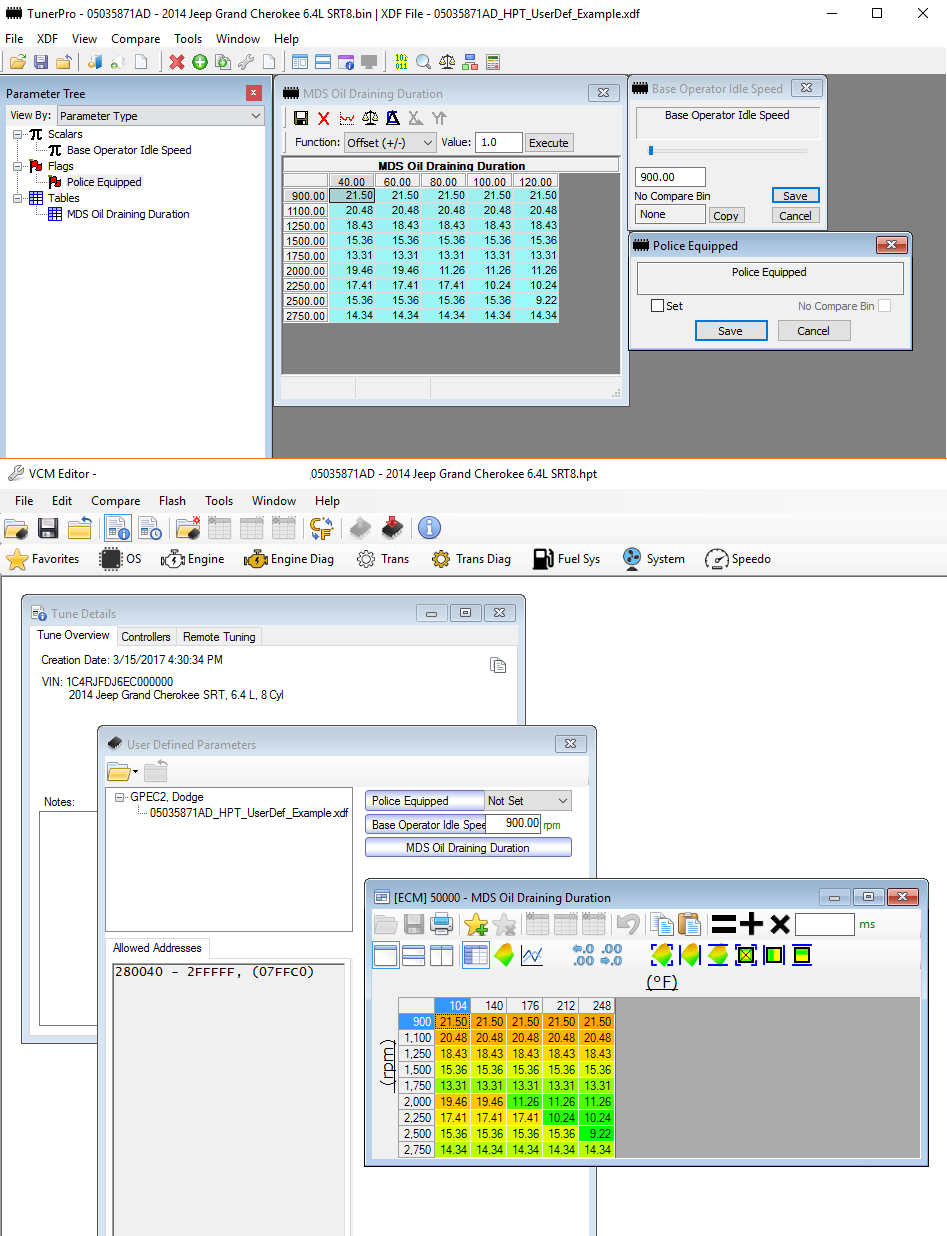Click the Value input field in MDS table window
The height and width of the screenshot is (1236, 947).
[498, 142]
